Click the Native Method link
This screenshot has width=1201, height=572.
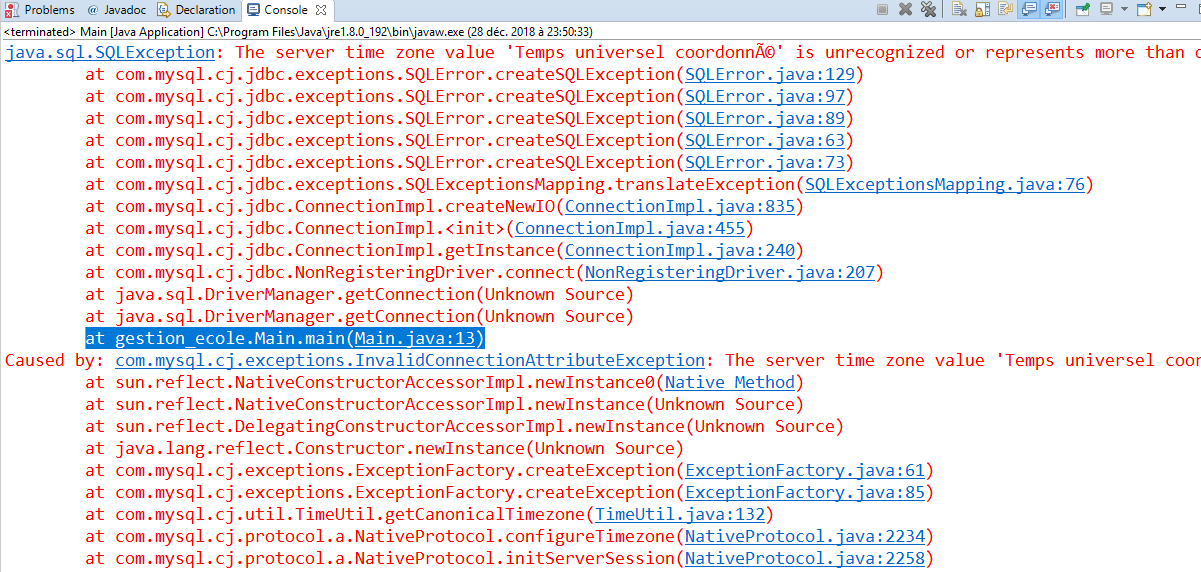pos(729,382)
